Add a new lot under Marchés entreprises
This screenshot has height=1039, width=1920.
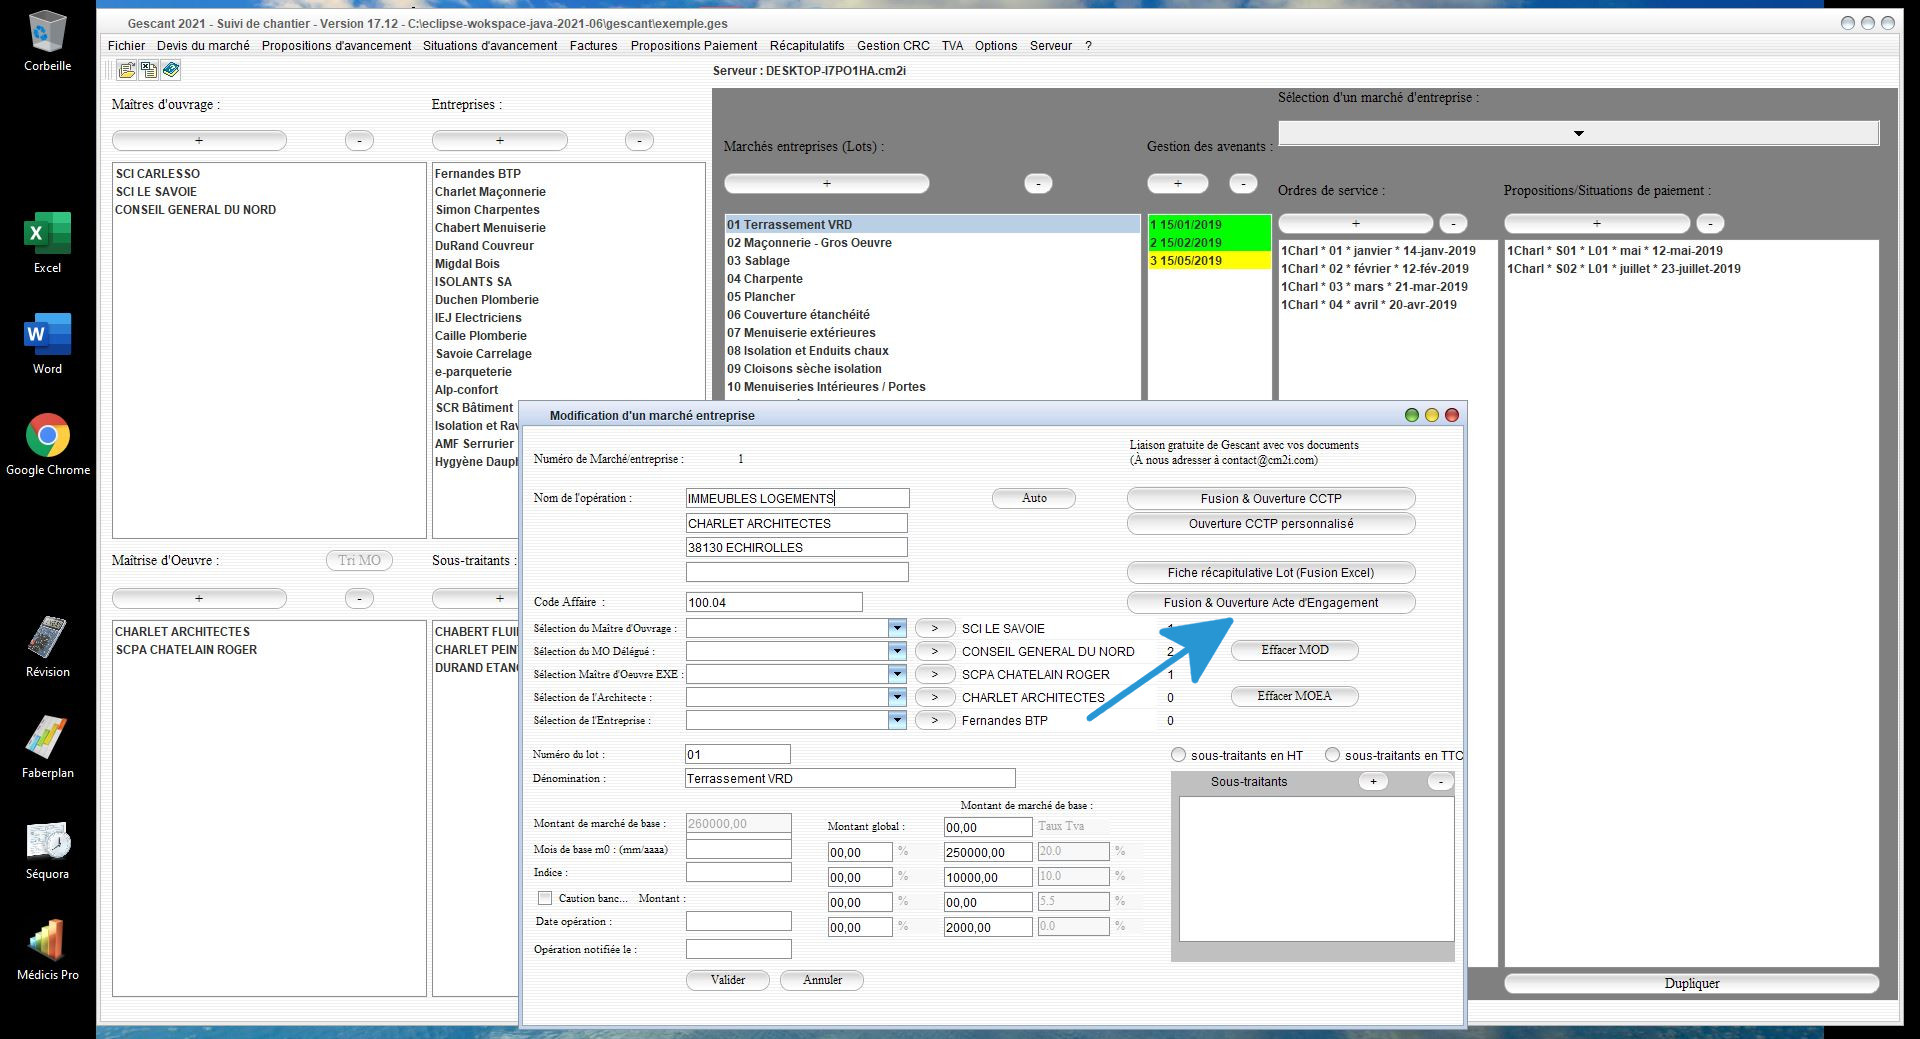pyautogui.click(x=826, y=183)
